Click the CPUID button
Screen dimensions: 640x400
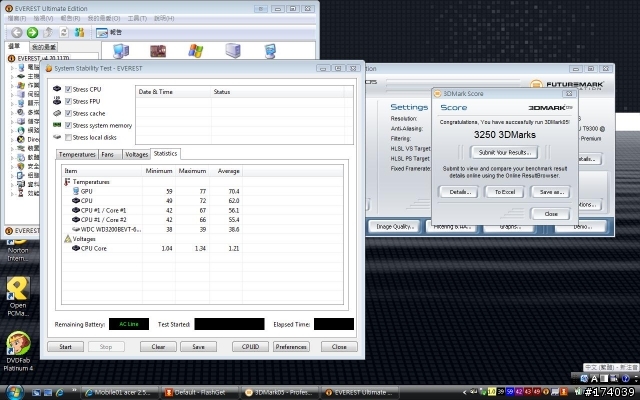[x=250, y=347]
